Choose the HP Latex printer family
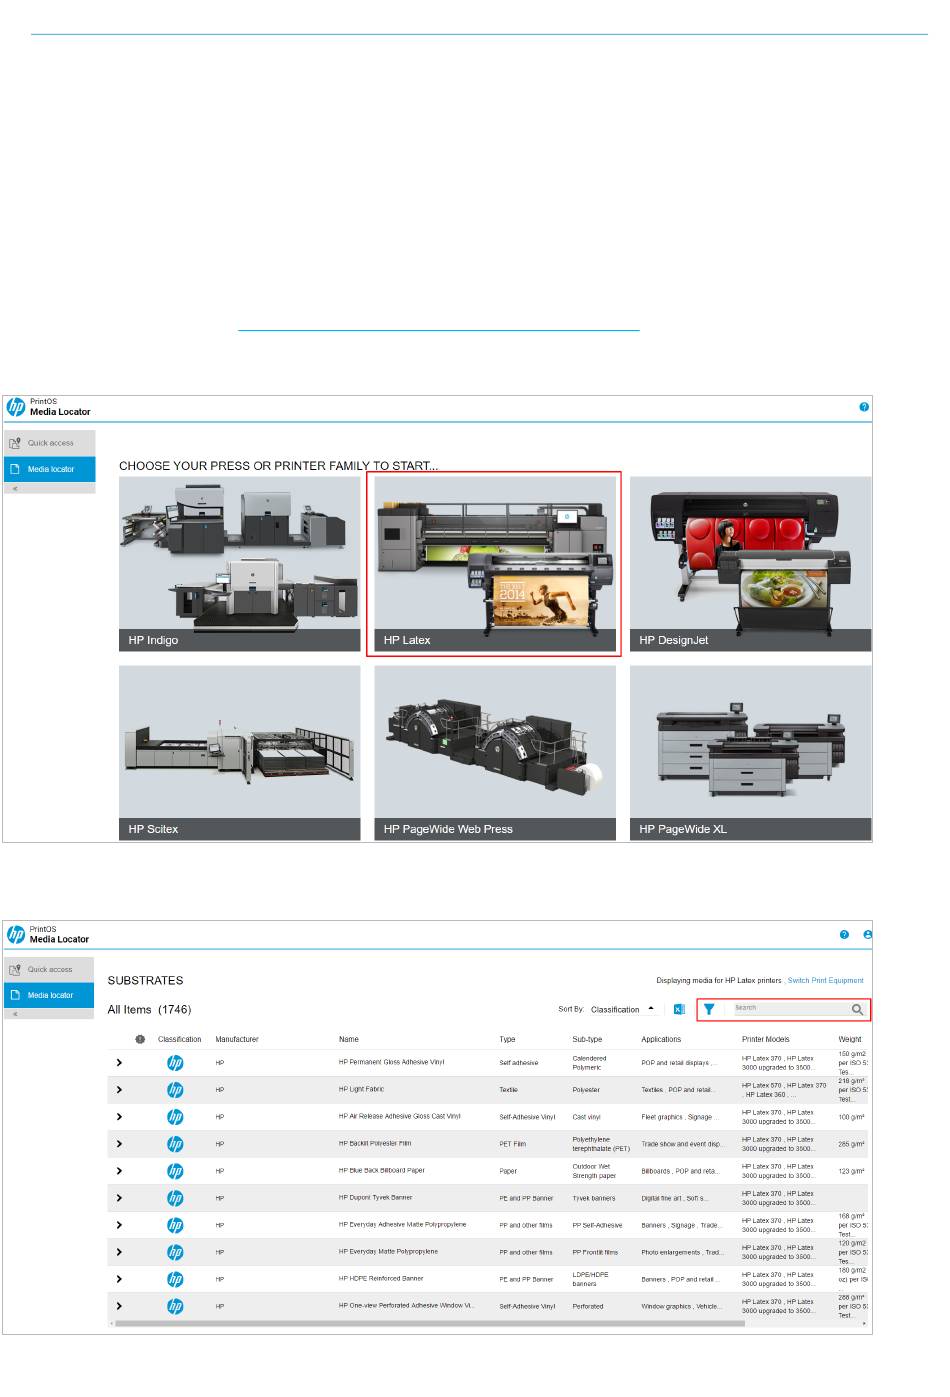This screenshot has width=950, height=1397. pos(495,564)
